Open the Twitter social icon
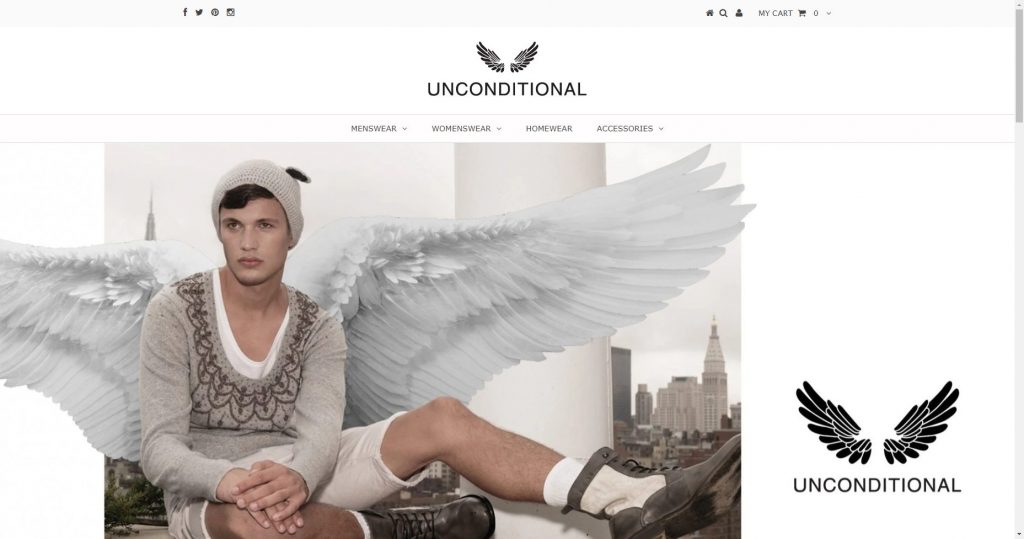1024x539 pixels. click(x=199, y=12)
